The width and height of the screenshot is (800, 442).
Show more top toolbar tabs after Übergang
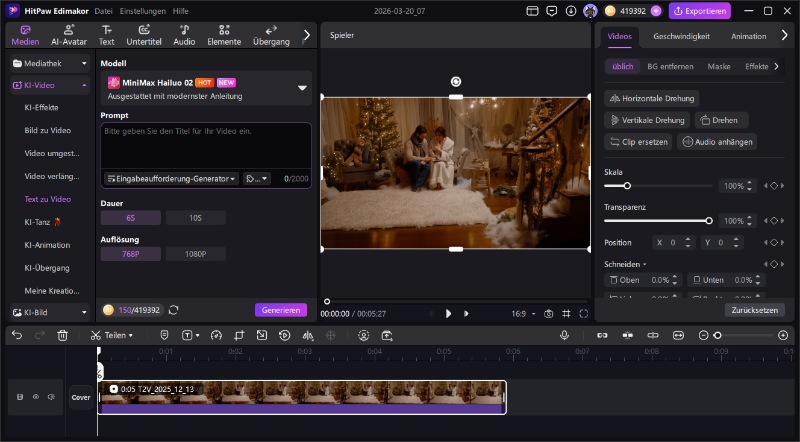tap(307, 35)
